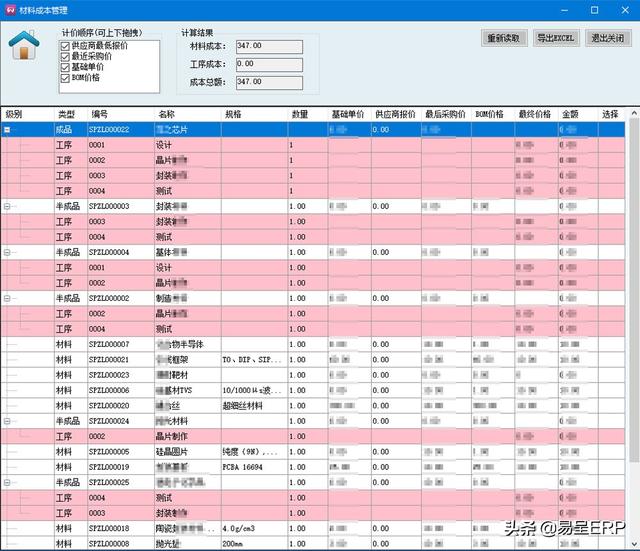The width and height of the screenshot is (640, 551).
Task: Click the 材料成本 result field
Action: tap(267, 46)
